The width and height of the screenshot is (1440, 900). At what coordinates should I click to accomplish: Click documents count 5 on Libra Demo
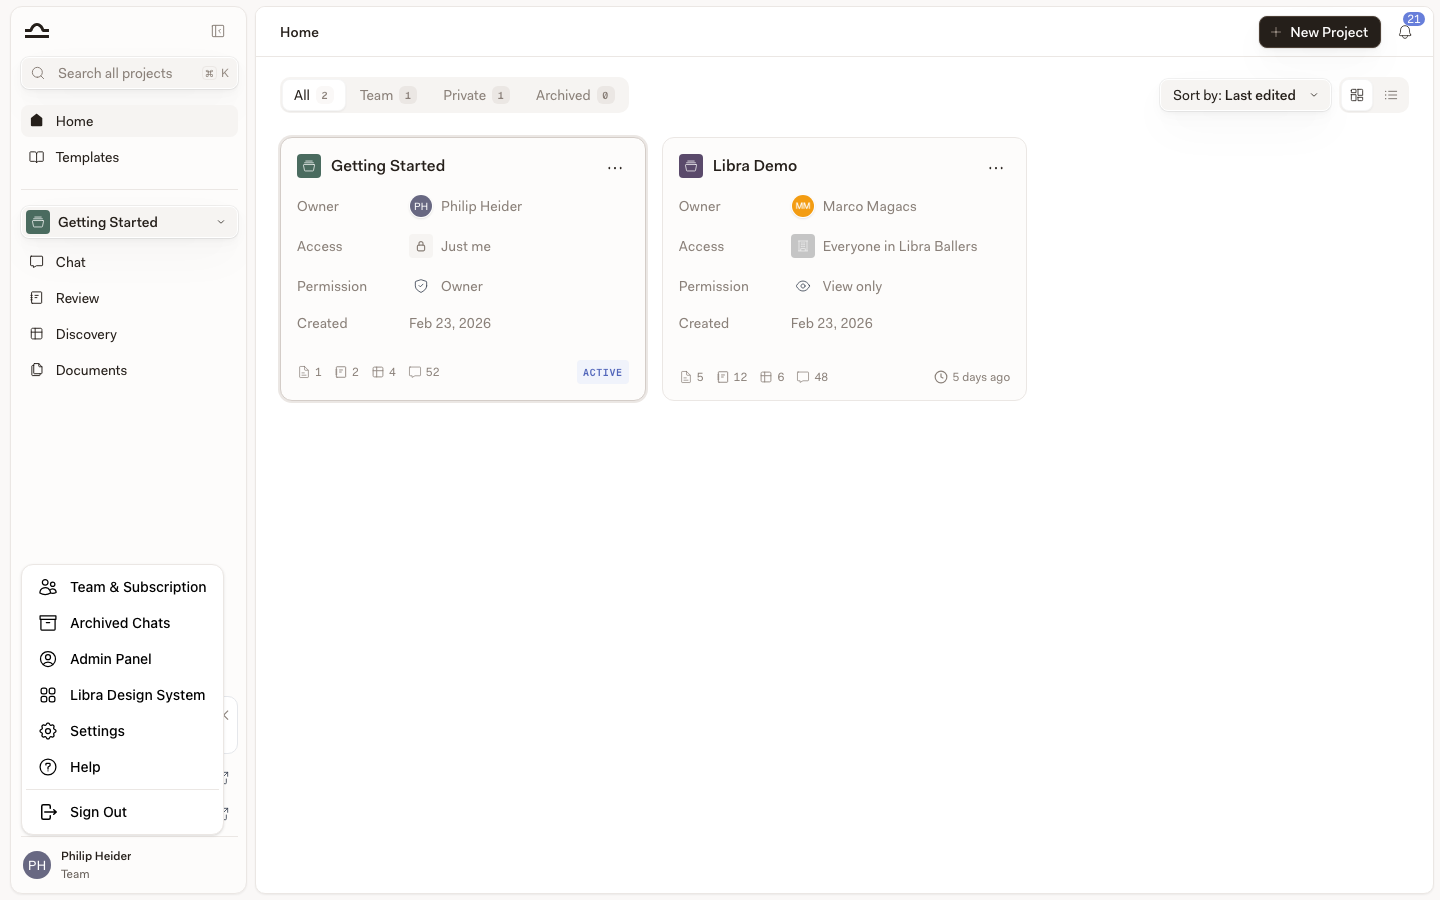pyautogui.click(x=692, y=377)
